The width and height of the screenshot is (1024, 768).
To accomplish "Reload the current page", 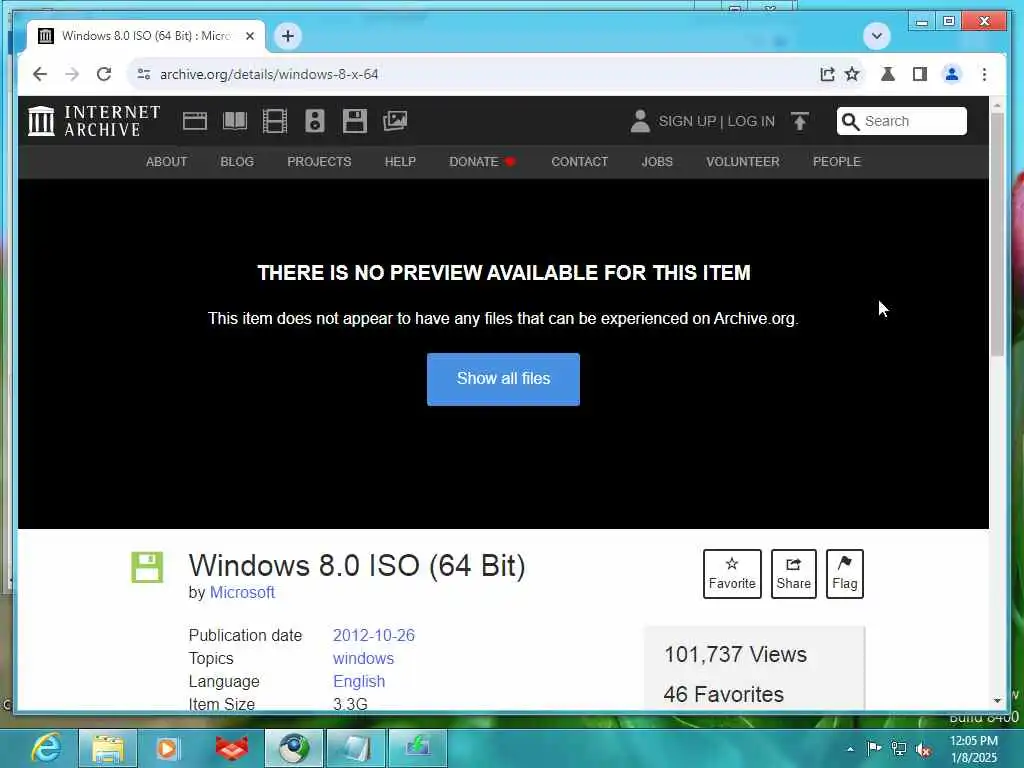I will 104,74.
